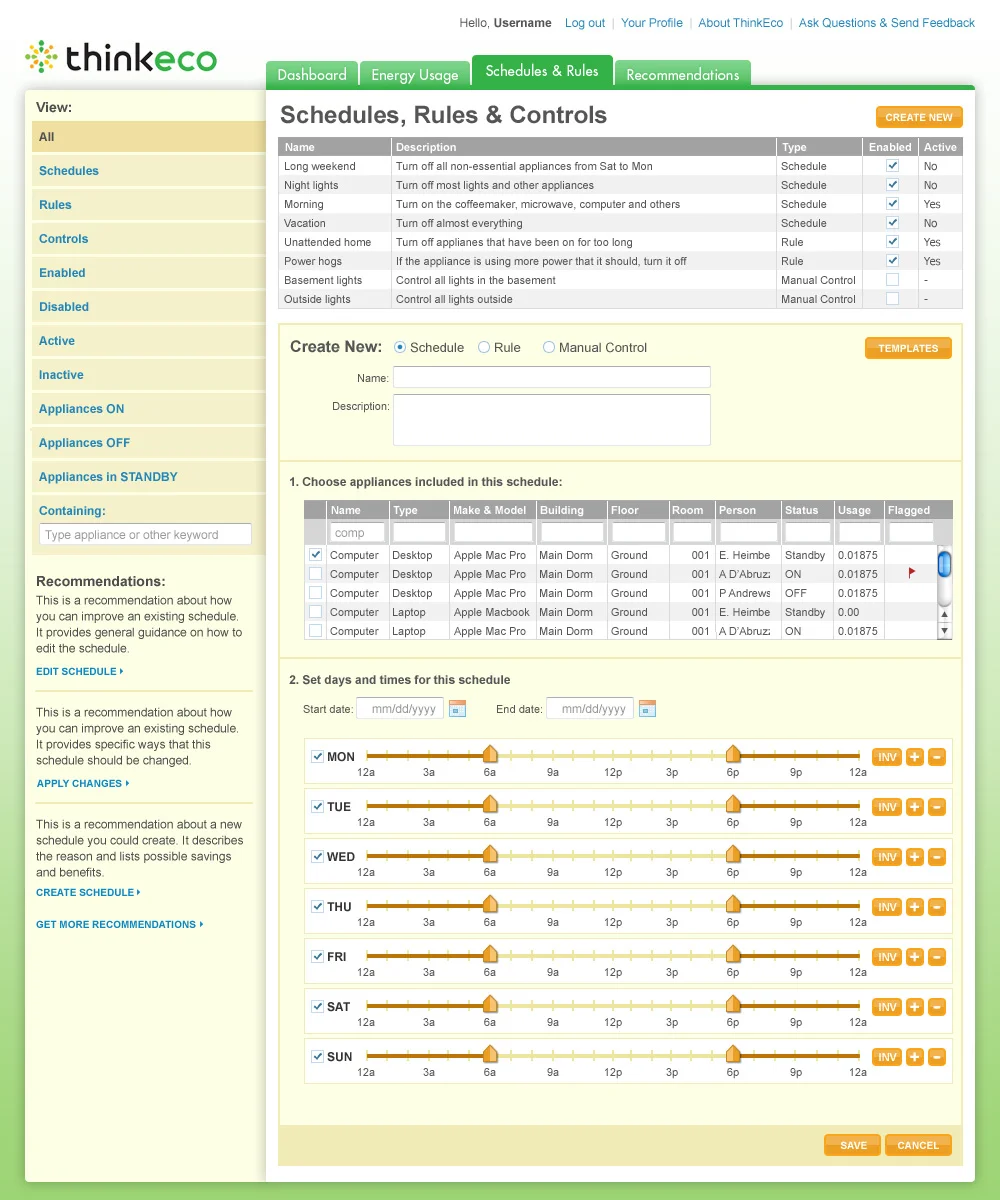Click appliance list scrollbar up arrow

click(944, 615)
